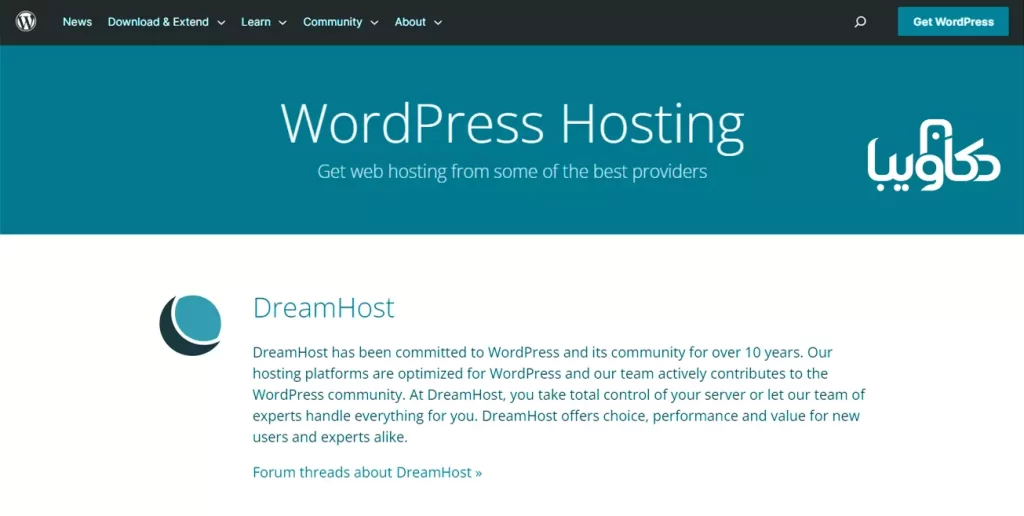
Task: Expand the chevron beside Community
Action: 374,22
